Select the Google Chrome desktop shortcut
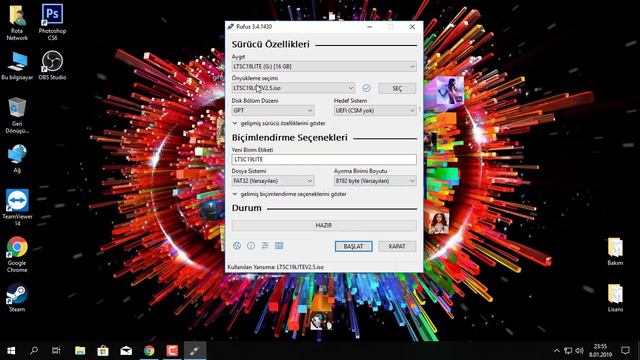 click(17, 254)
